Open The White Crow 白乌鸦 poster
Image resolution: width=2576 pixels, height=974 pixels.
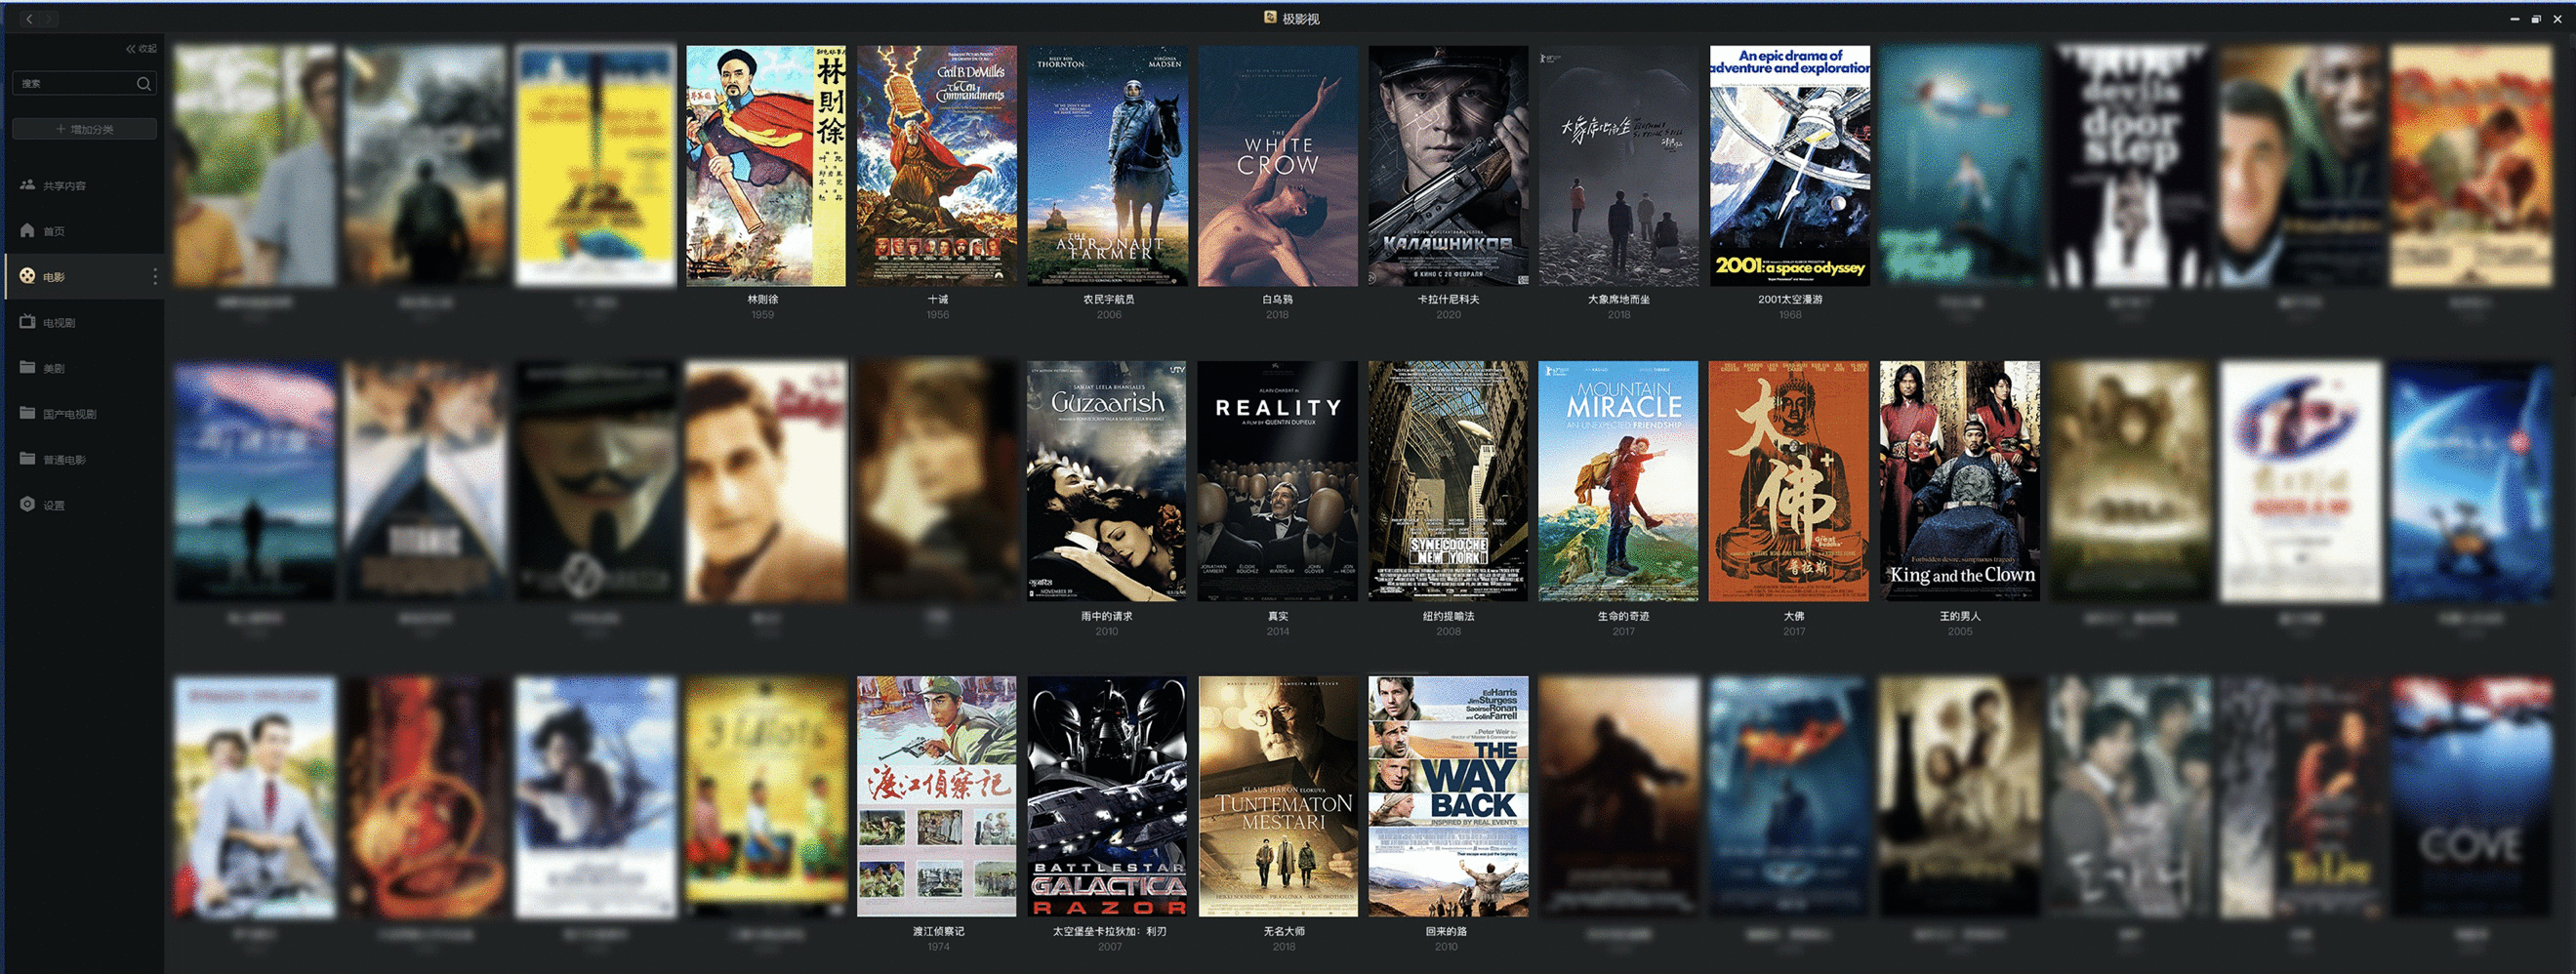click(1277, 166)
